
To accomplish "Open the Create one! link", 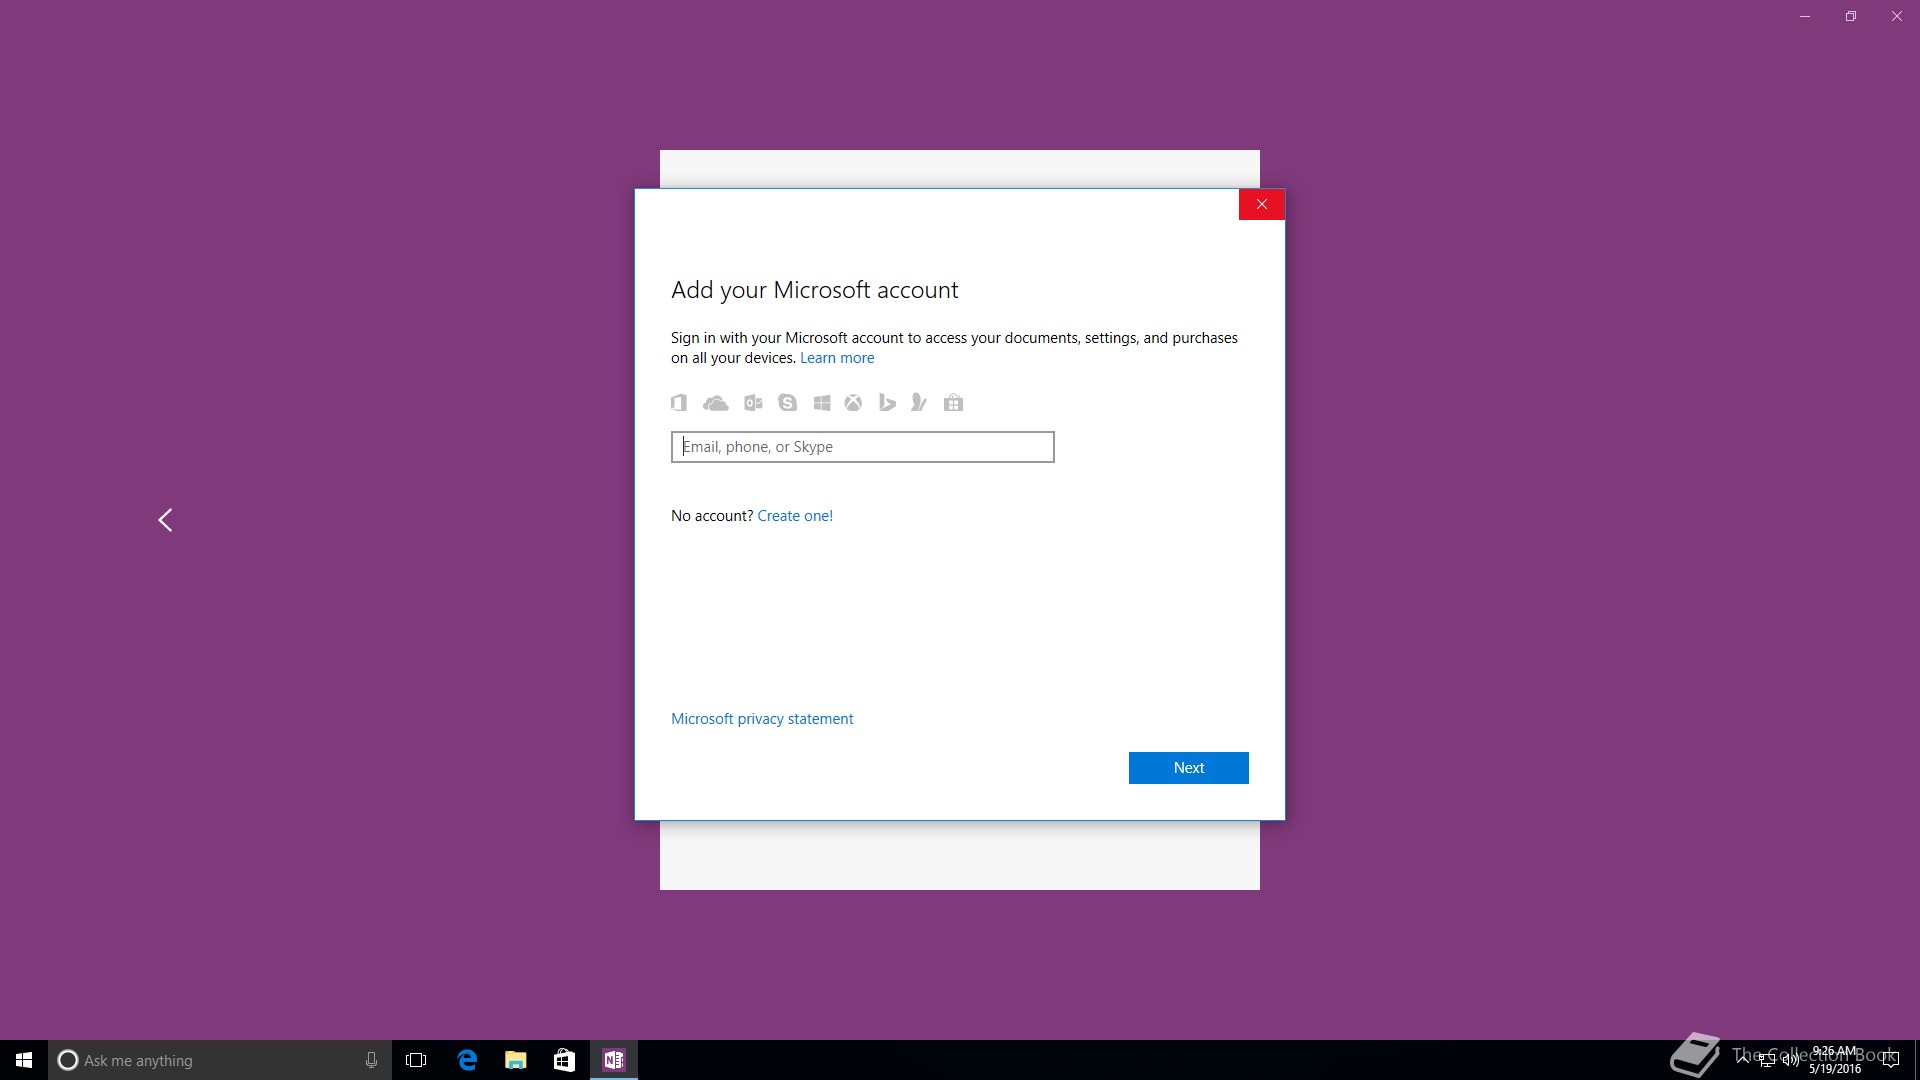I will click(x=795, y=516).
